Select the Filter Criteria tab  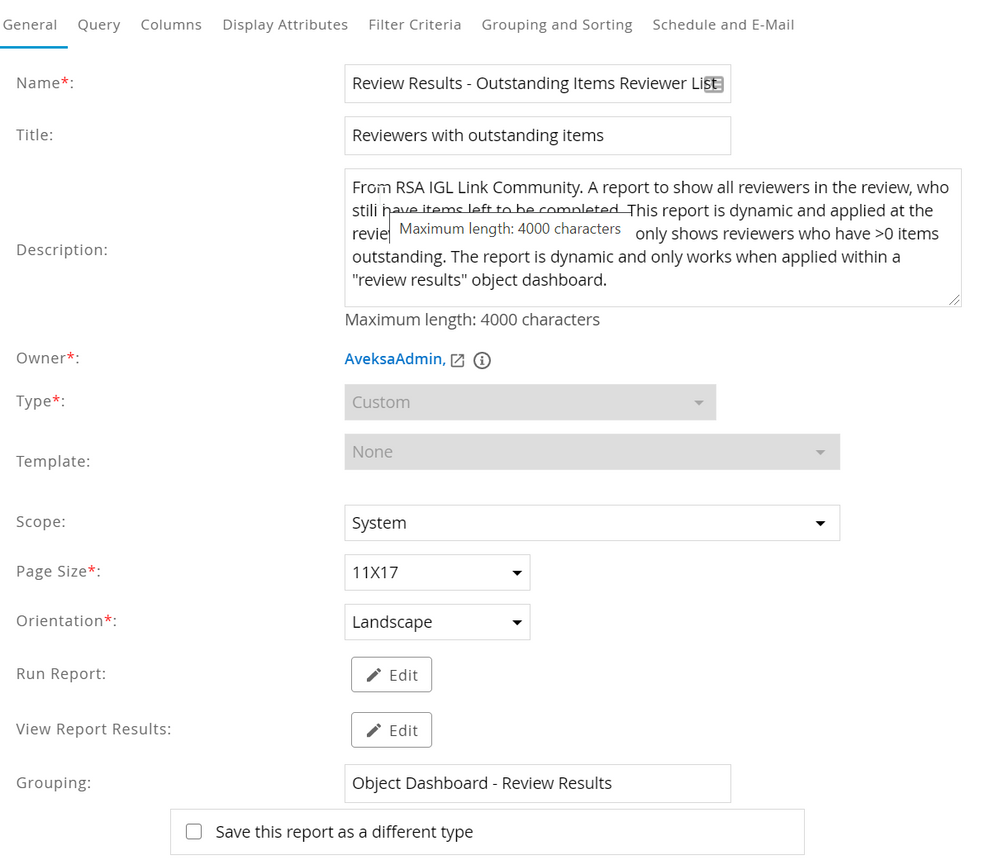click(x=415, y=25)
